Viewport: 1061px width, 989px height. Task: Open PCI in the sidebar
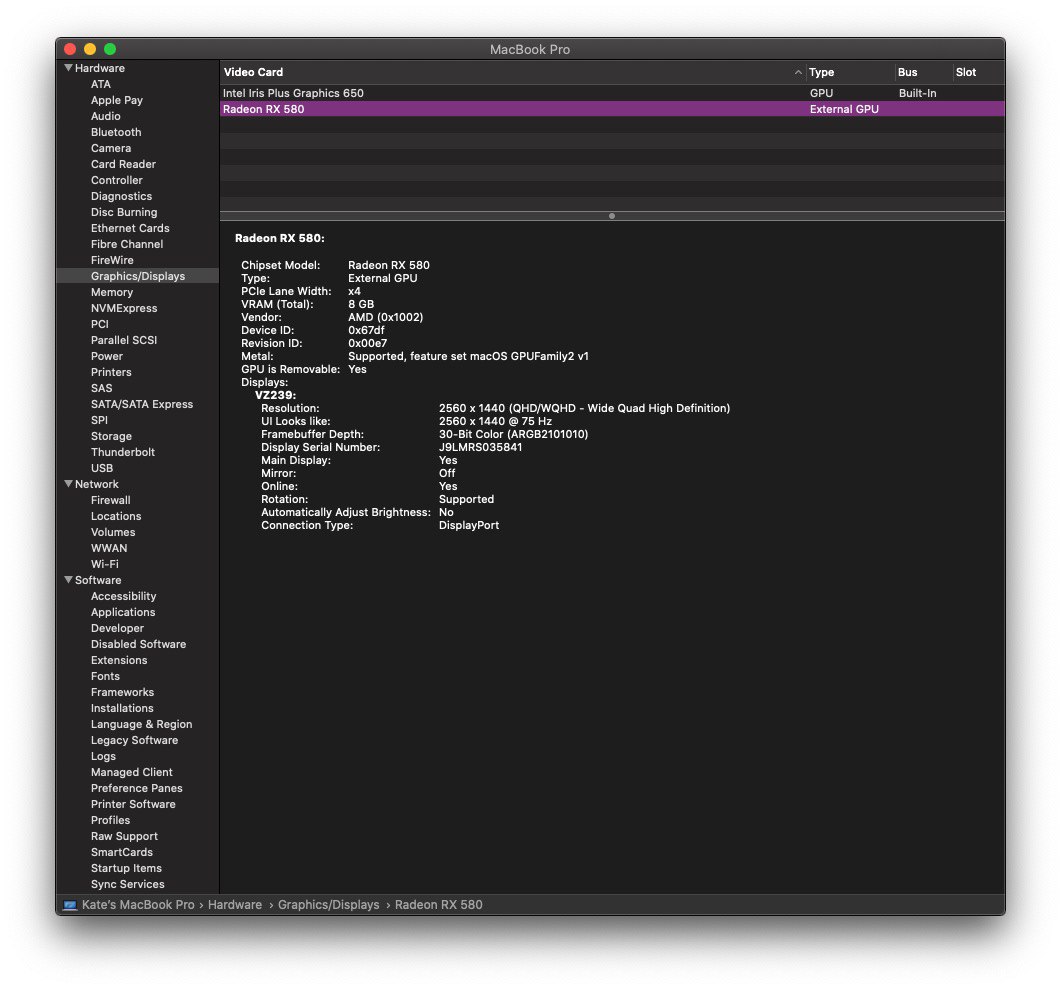click(x=99, y=324)
